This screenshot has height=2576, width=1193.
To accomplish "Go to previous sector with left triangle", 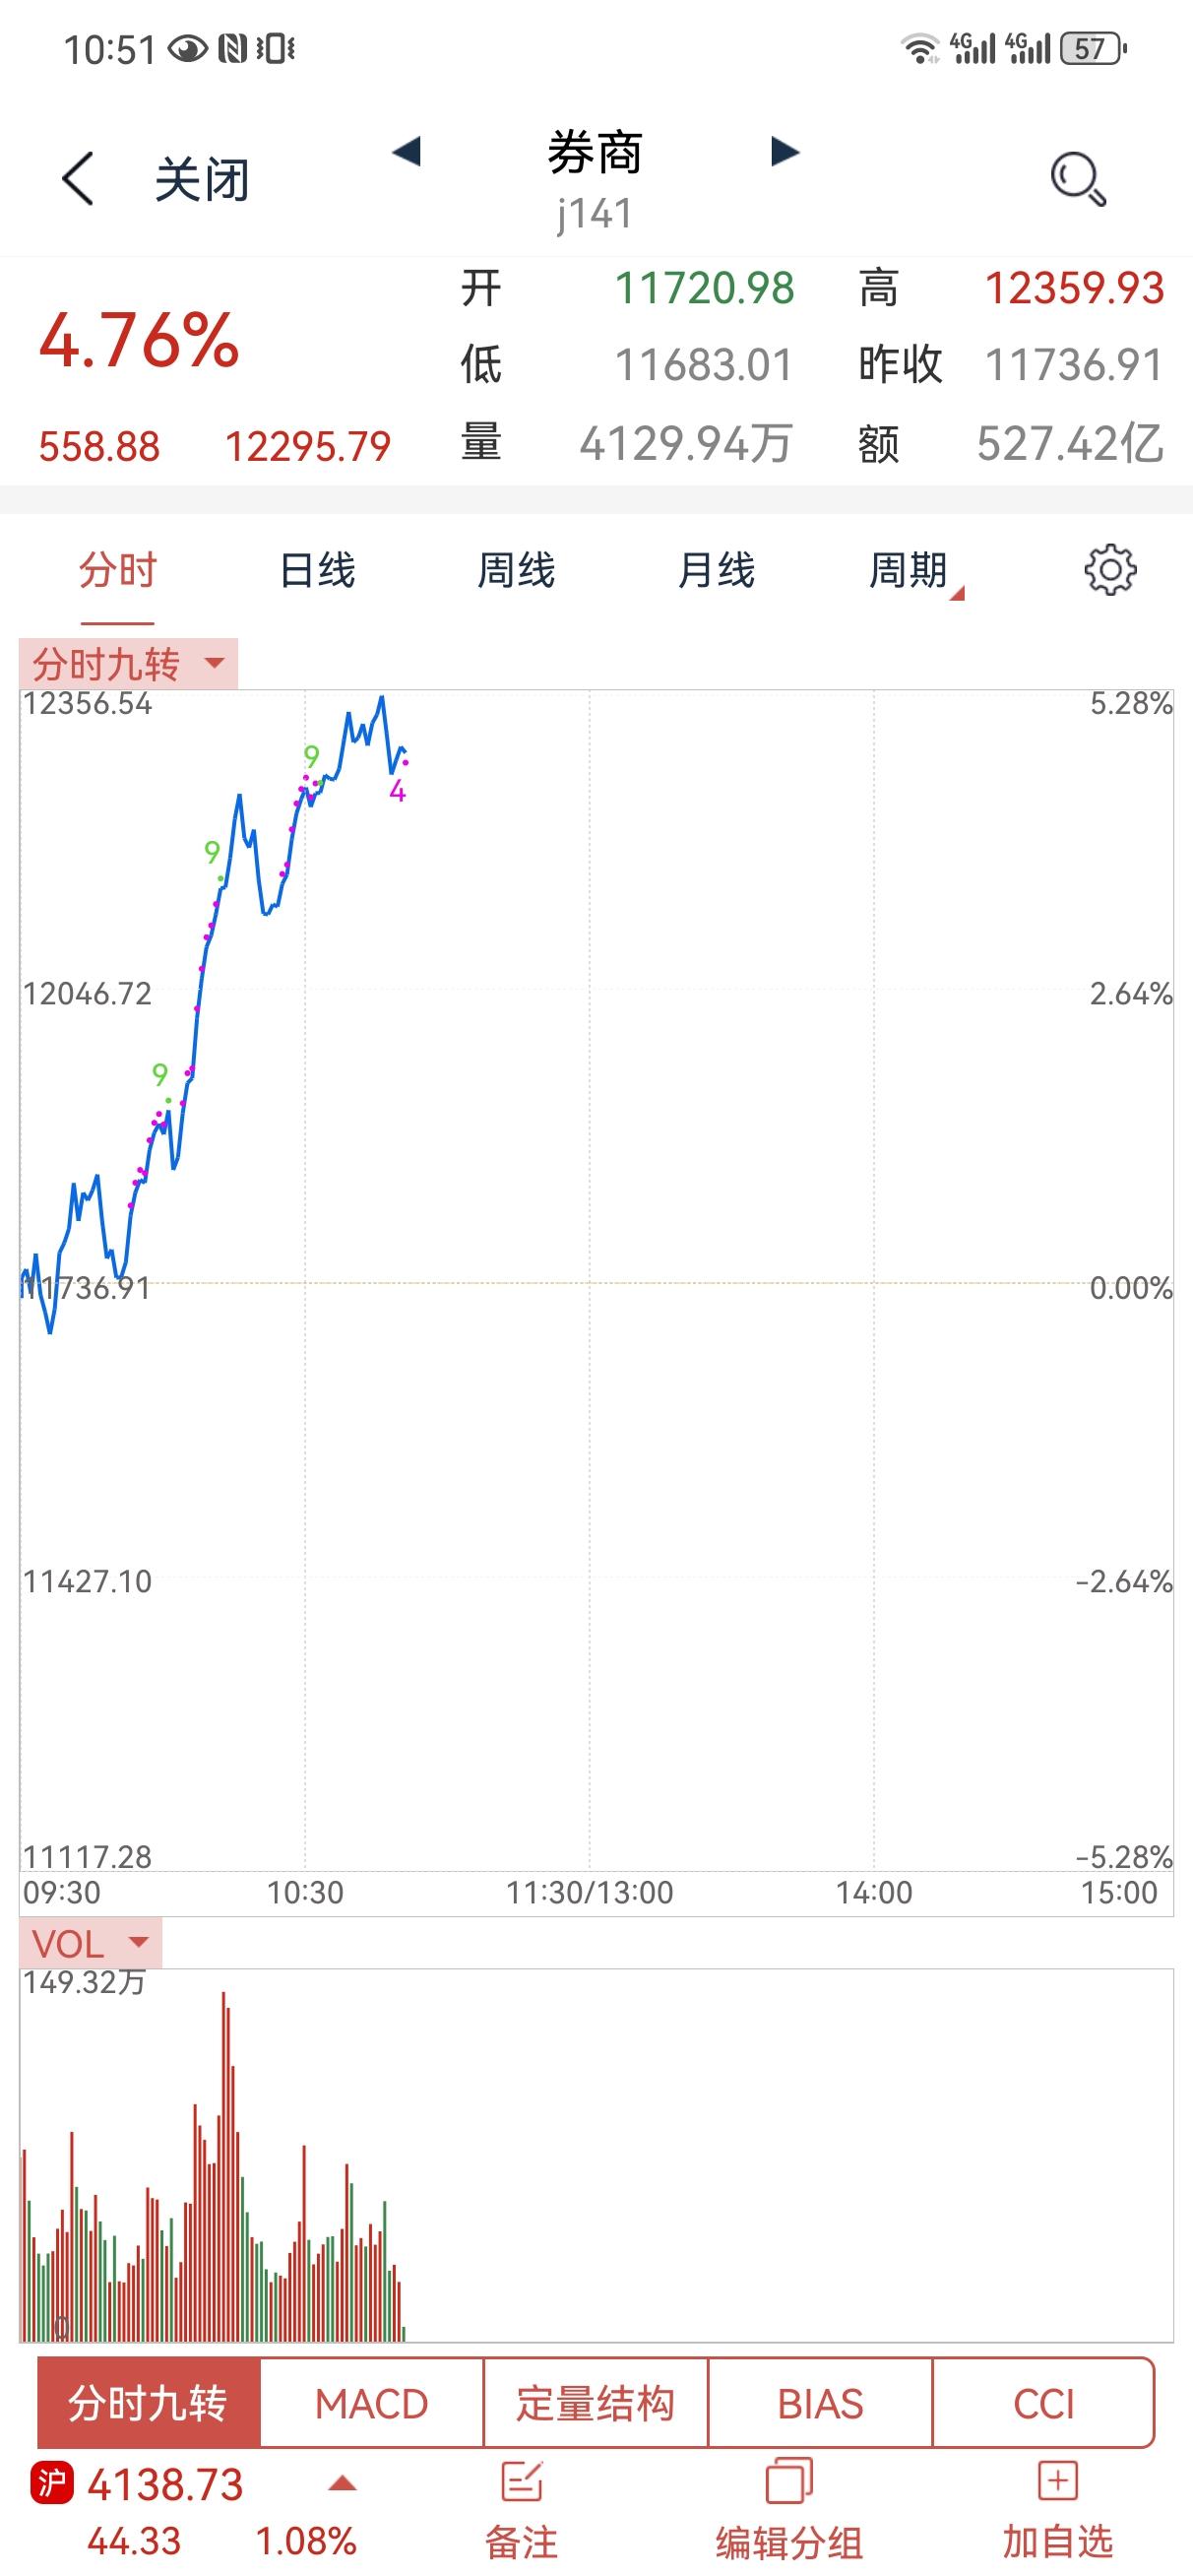I will pyautogui.click(x=406, y=152).
